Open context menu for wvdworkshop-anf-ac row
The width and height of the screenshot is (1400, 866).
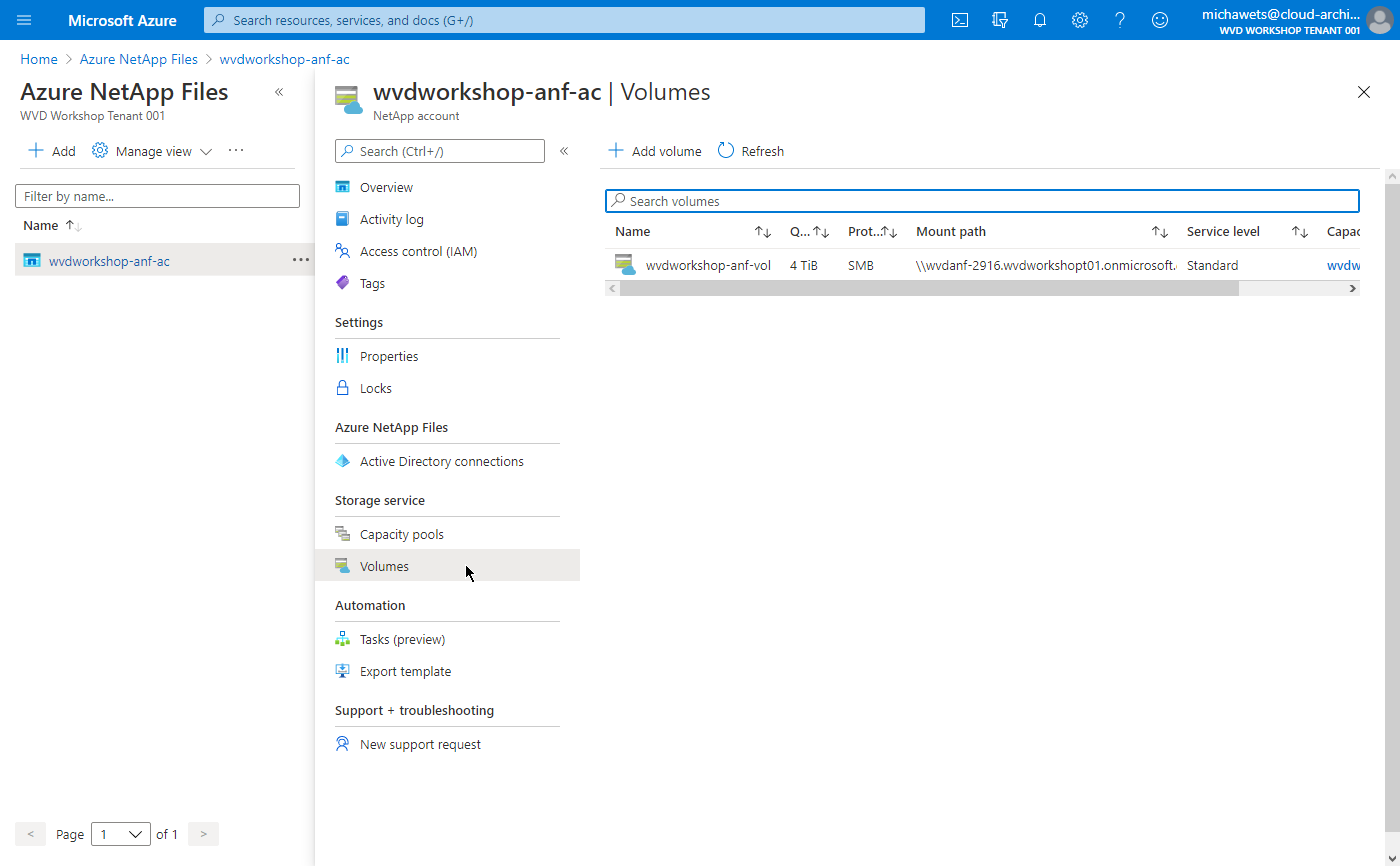pos(301,260)
